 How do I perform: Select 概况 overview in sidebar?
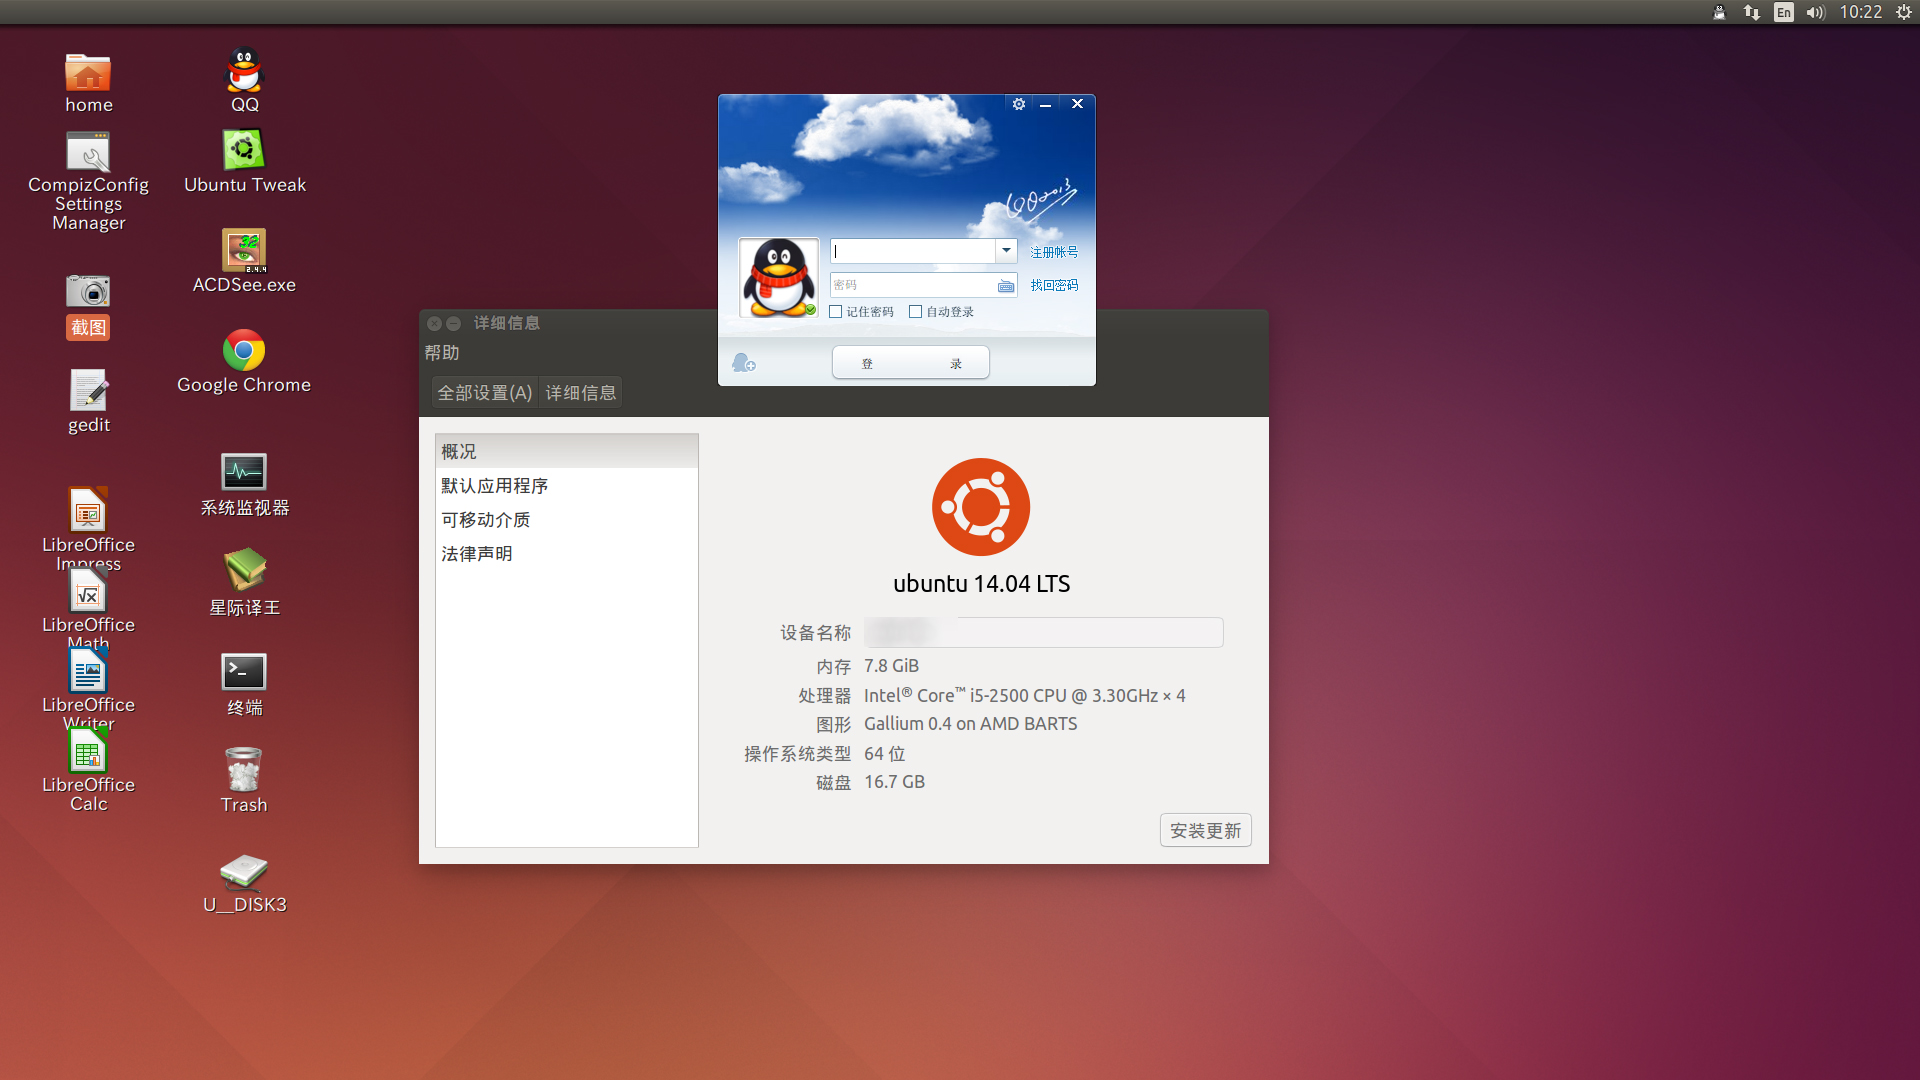tap(567, 452)
